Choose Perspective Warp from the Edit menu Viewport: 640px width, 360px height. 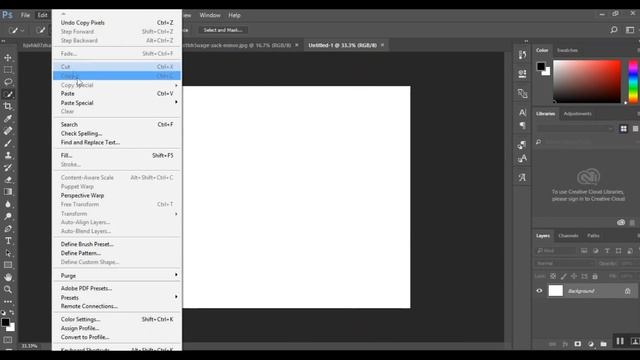click(x=117, y=196)
